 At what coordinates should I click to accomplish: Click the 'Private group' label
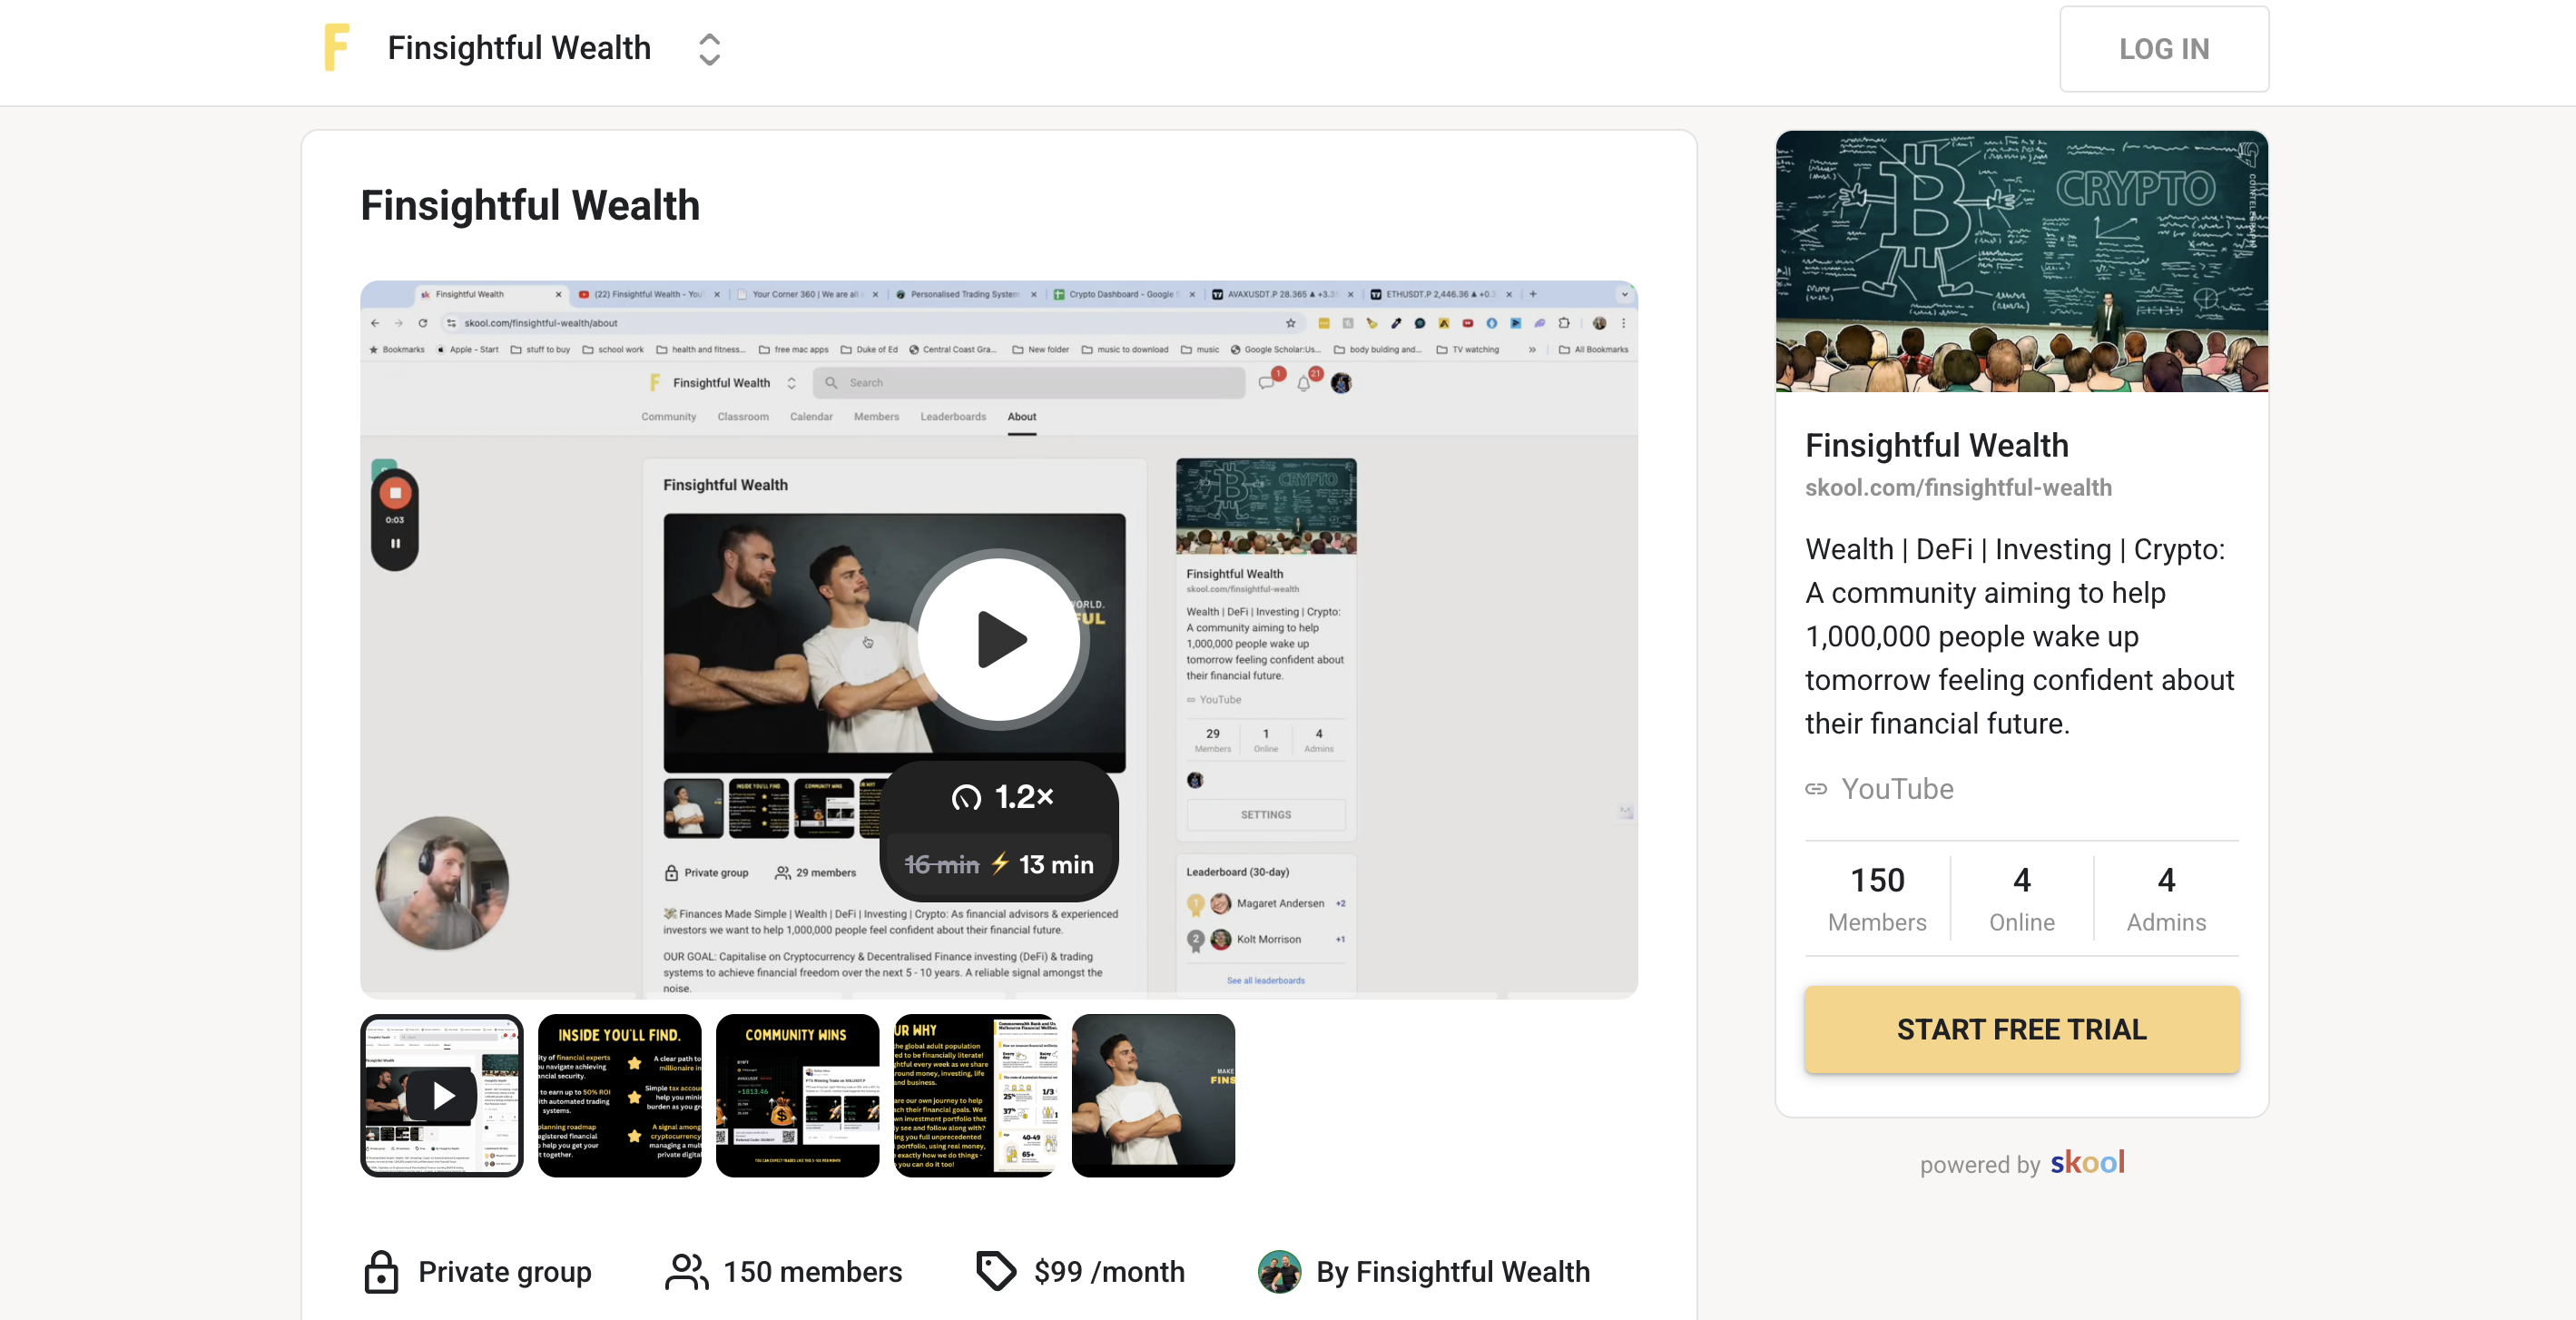[504, 1272]
